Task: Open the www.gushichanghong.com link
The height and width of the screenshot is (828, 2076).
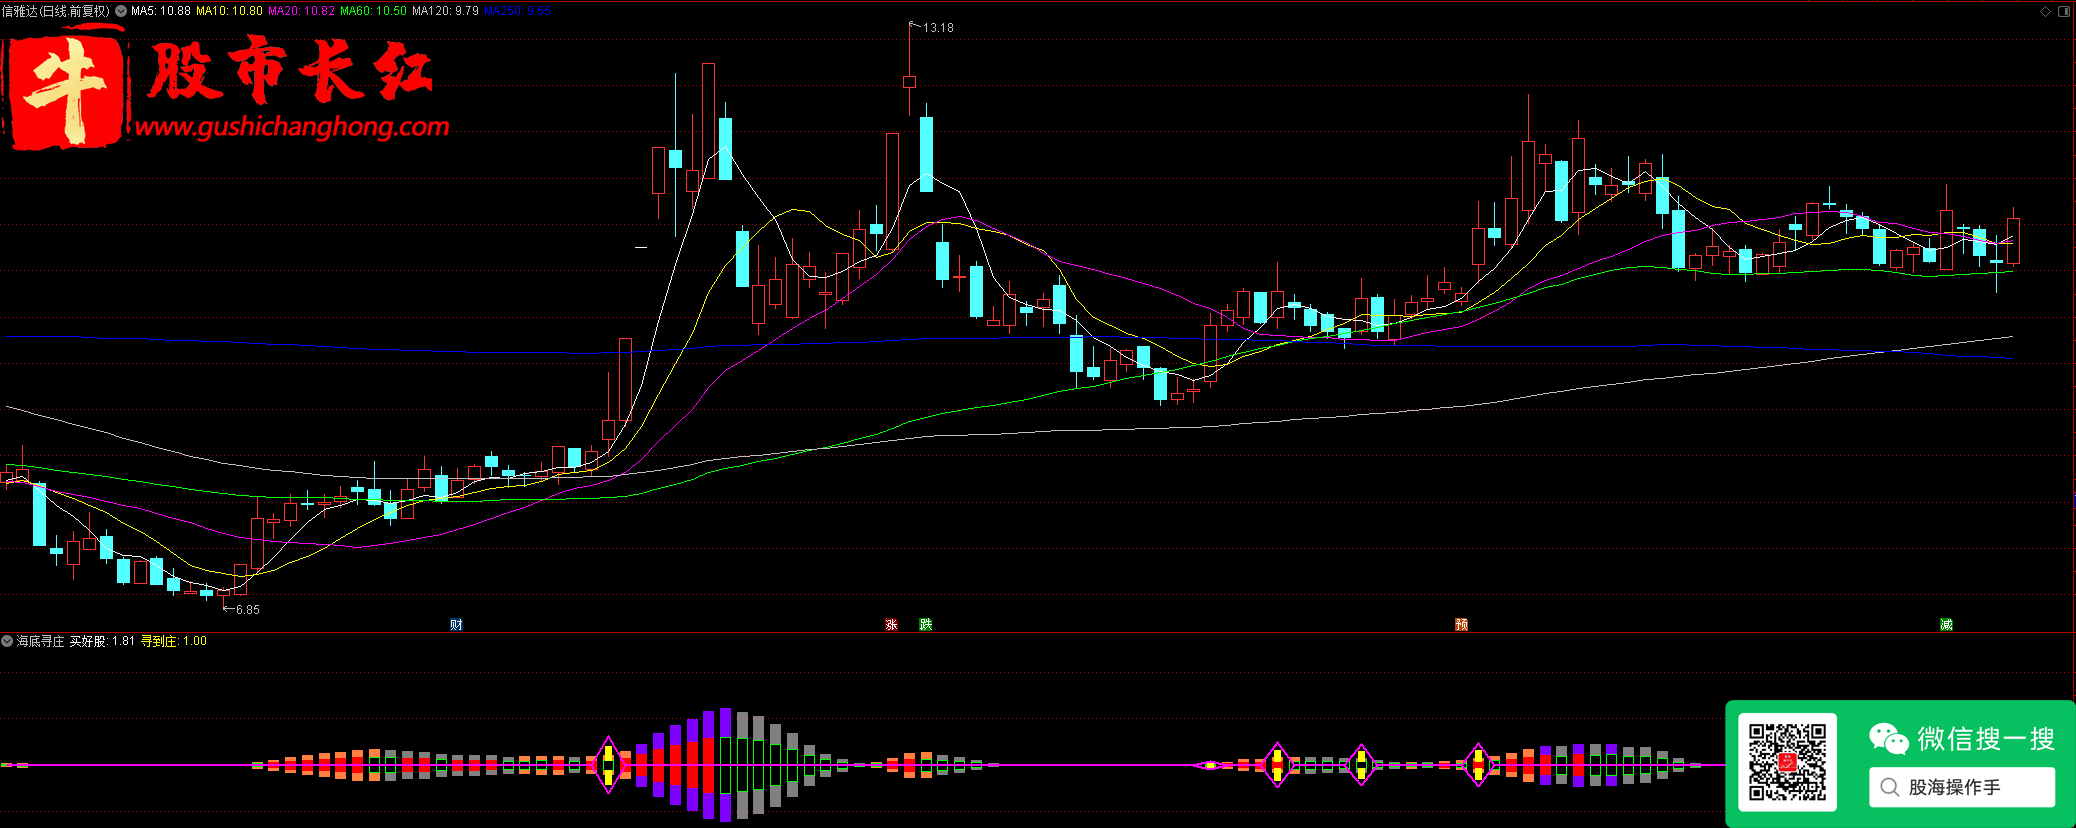Action: (292, 127)
